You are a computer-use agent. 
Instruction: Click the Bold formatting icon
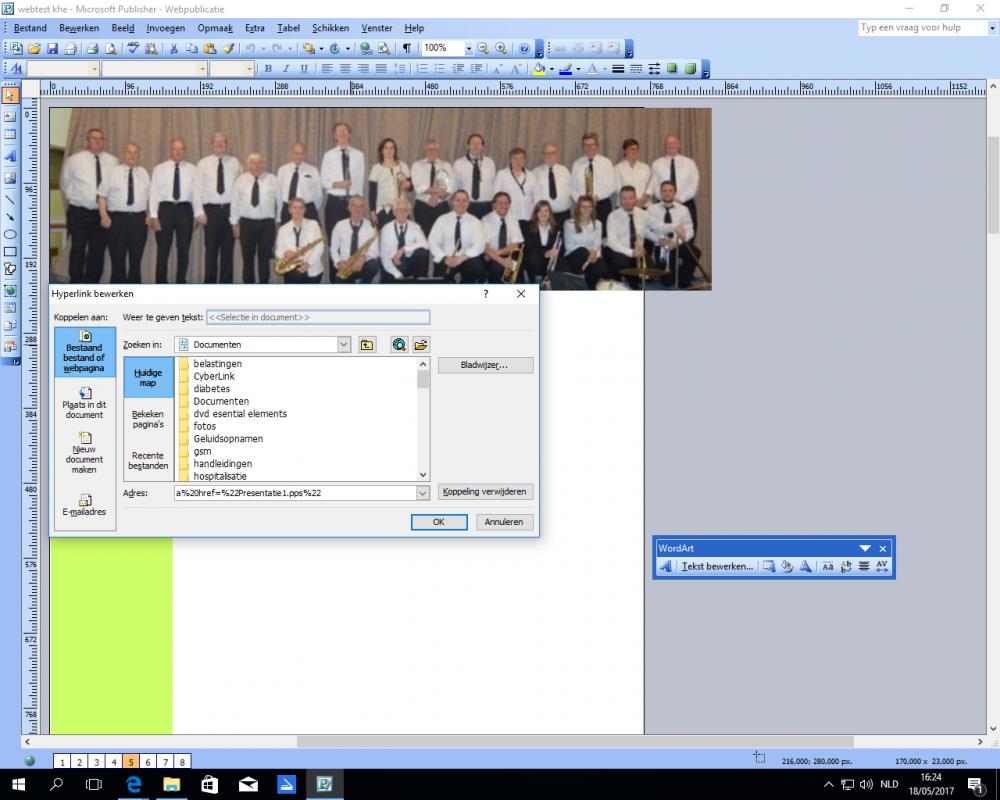coord(268,69)
